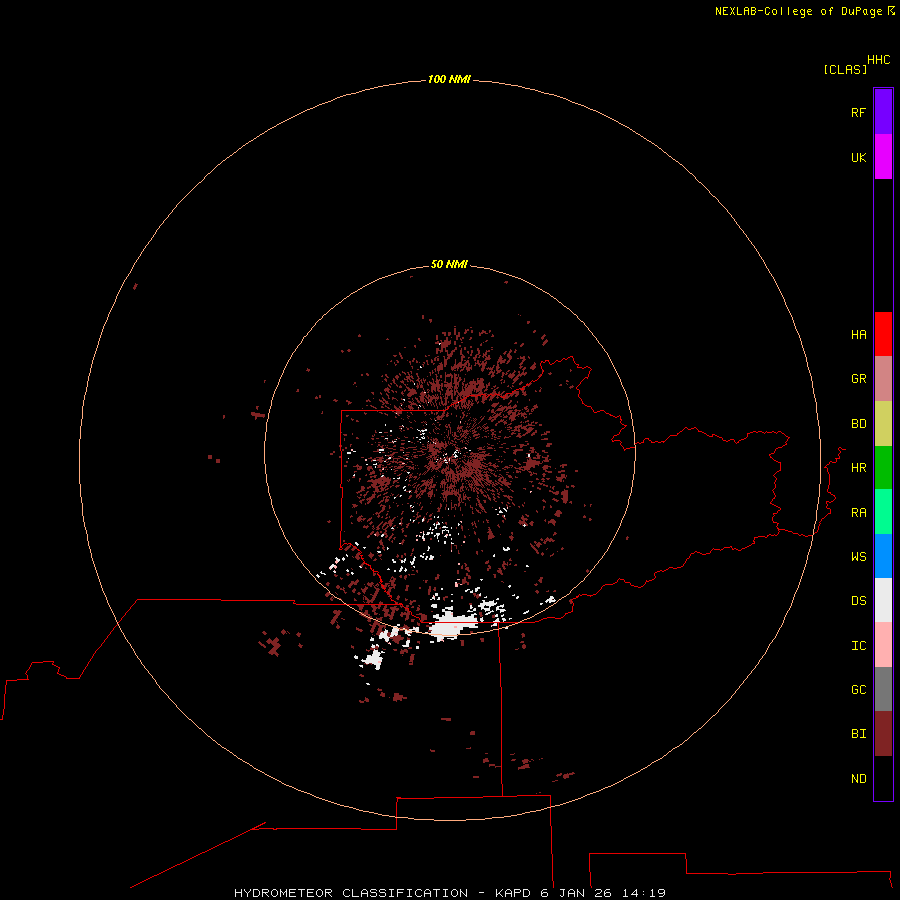Screen dimensions: 900x900
Task: Click the HR green color swatch
Action: point(883,468)
